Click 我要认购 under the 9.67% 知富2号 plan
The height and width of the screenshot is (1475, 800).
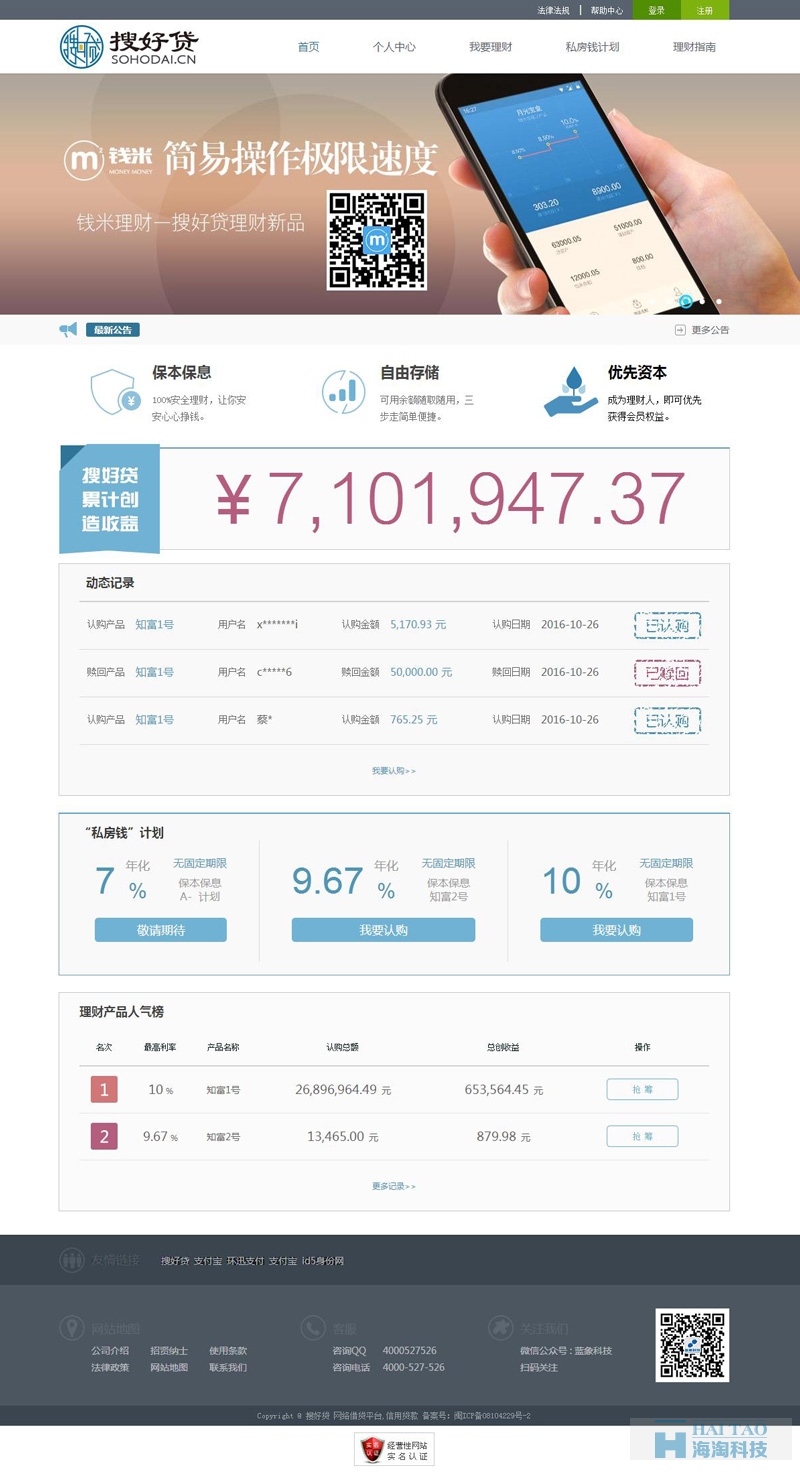384,930
